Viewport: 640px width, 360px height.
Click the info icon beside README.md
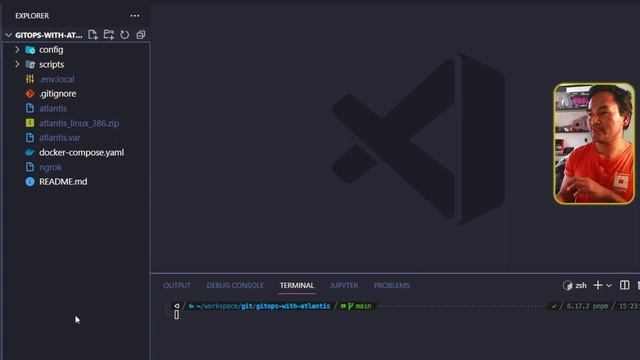[x=30, y=182]
